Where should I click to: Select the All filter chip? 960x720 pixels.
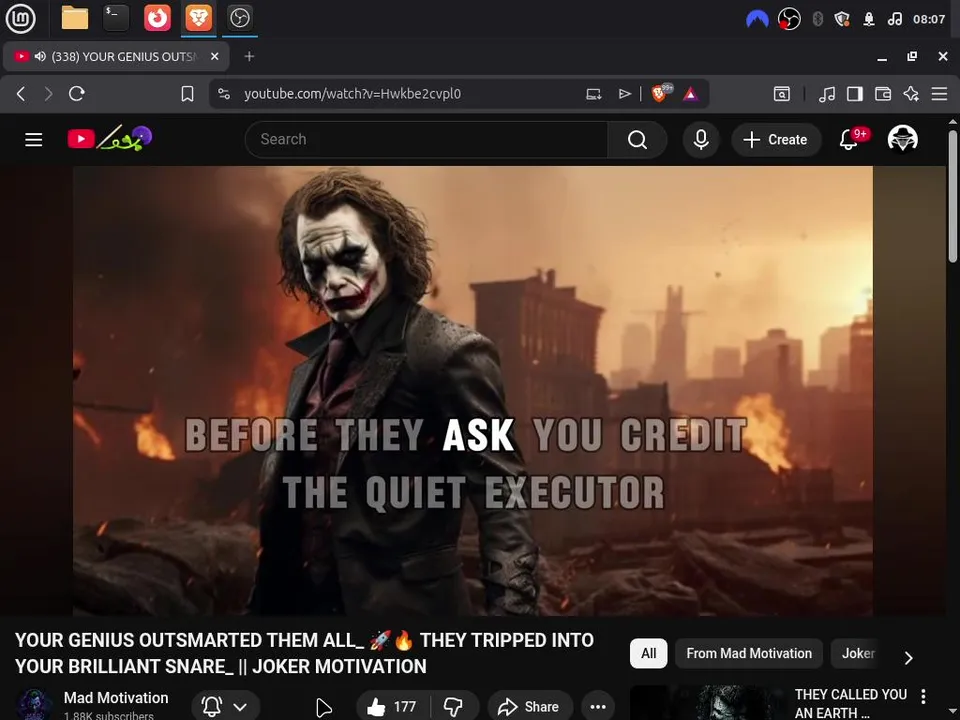[648, 653]
